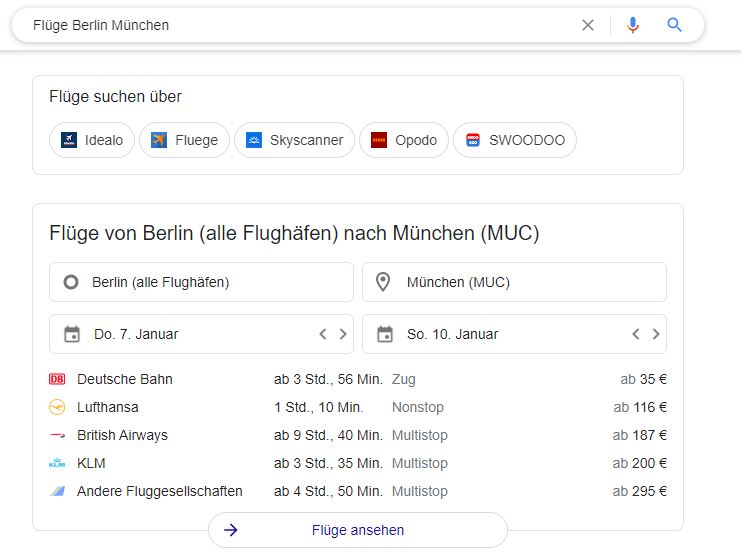This screenshot has width=741, height=549.
Task: Click Flüge ansehen button
Action: coord(358,530)
